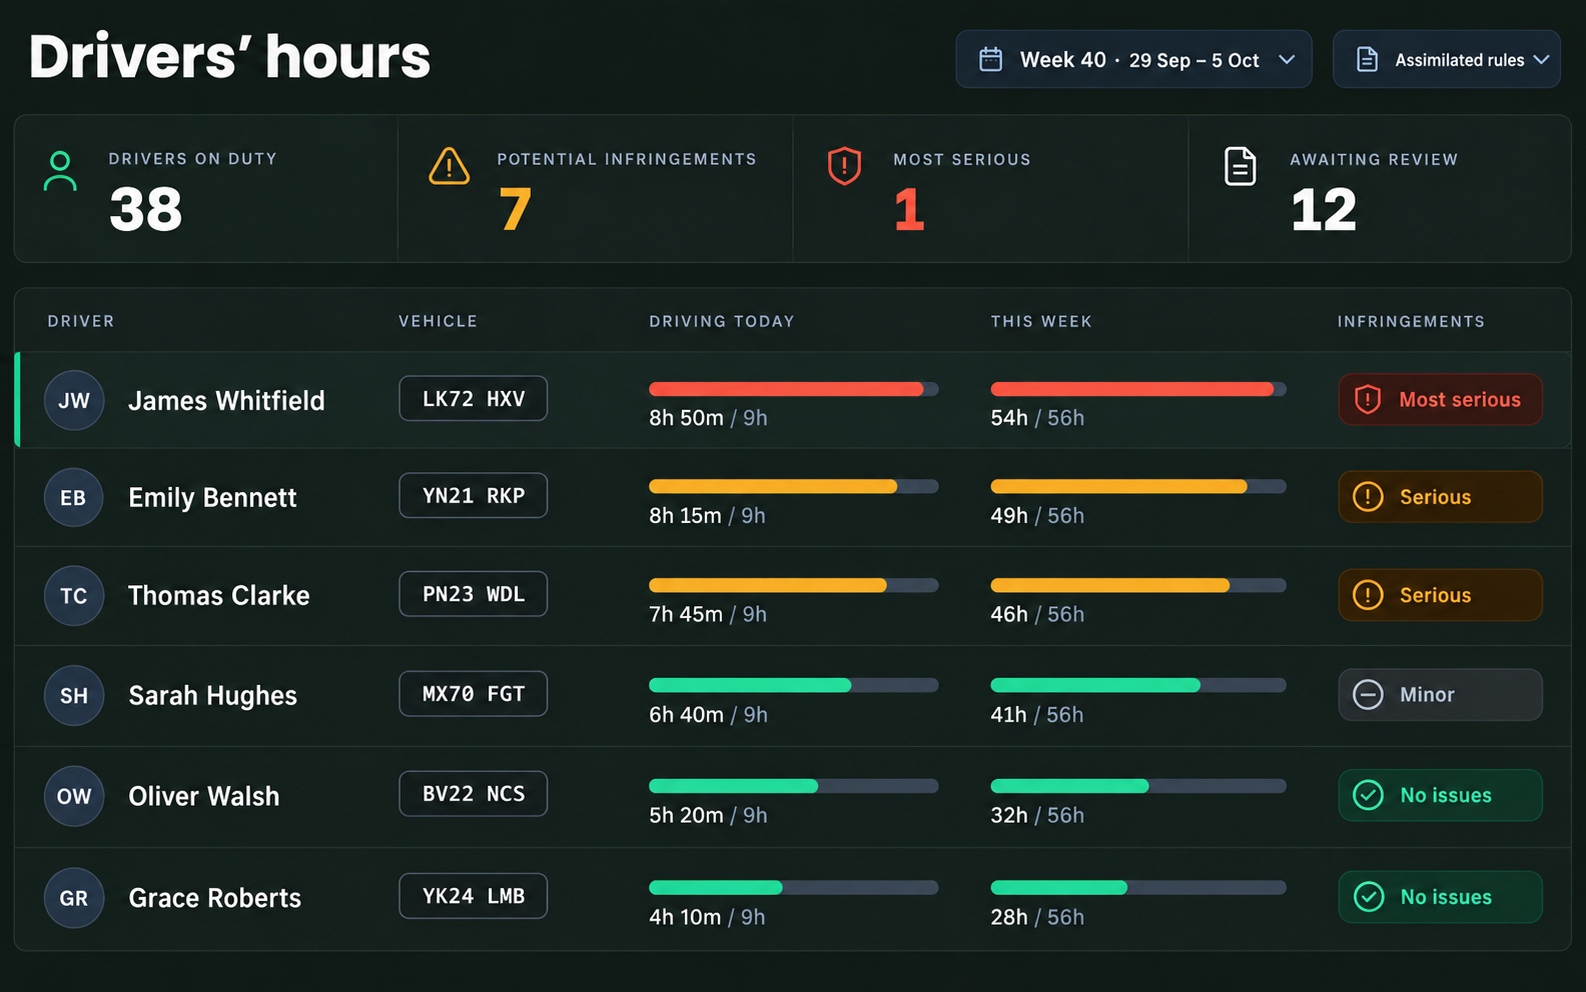This screenshot has height=992, width=1586.
Task: Sort by the This Week column header
Action: [x=1041, y=321]
